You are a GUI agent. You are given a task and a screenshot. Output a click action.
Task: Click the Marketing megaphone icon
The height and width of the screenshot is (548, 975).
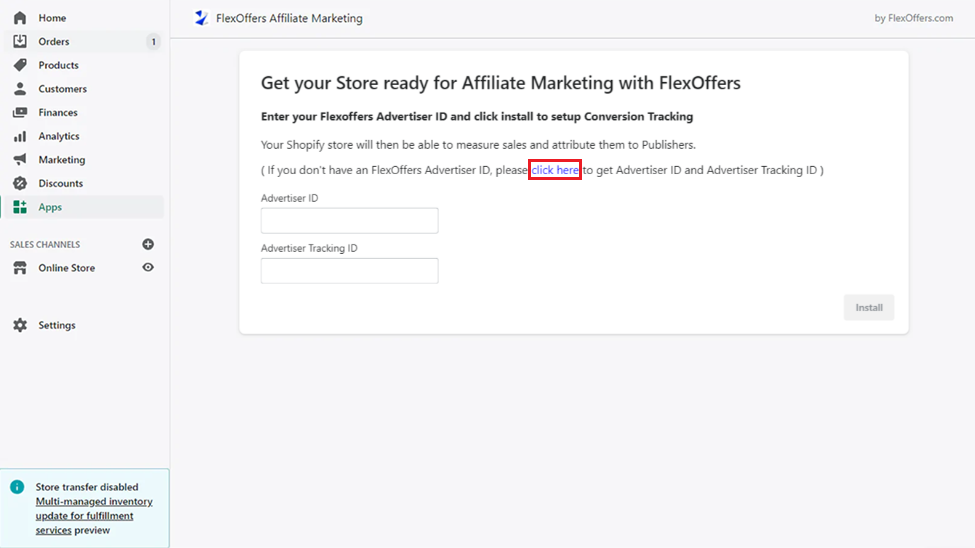coord(20,160)
